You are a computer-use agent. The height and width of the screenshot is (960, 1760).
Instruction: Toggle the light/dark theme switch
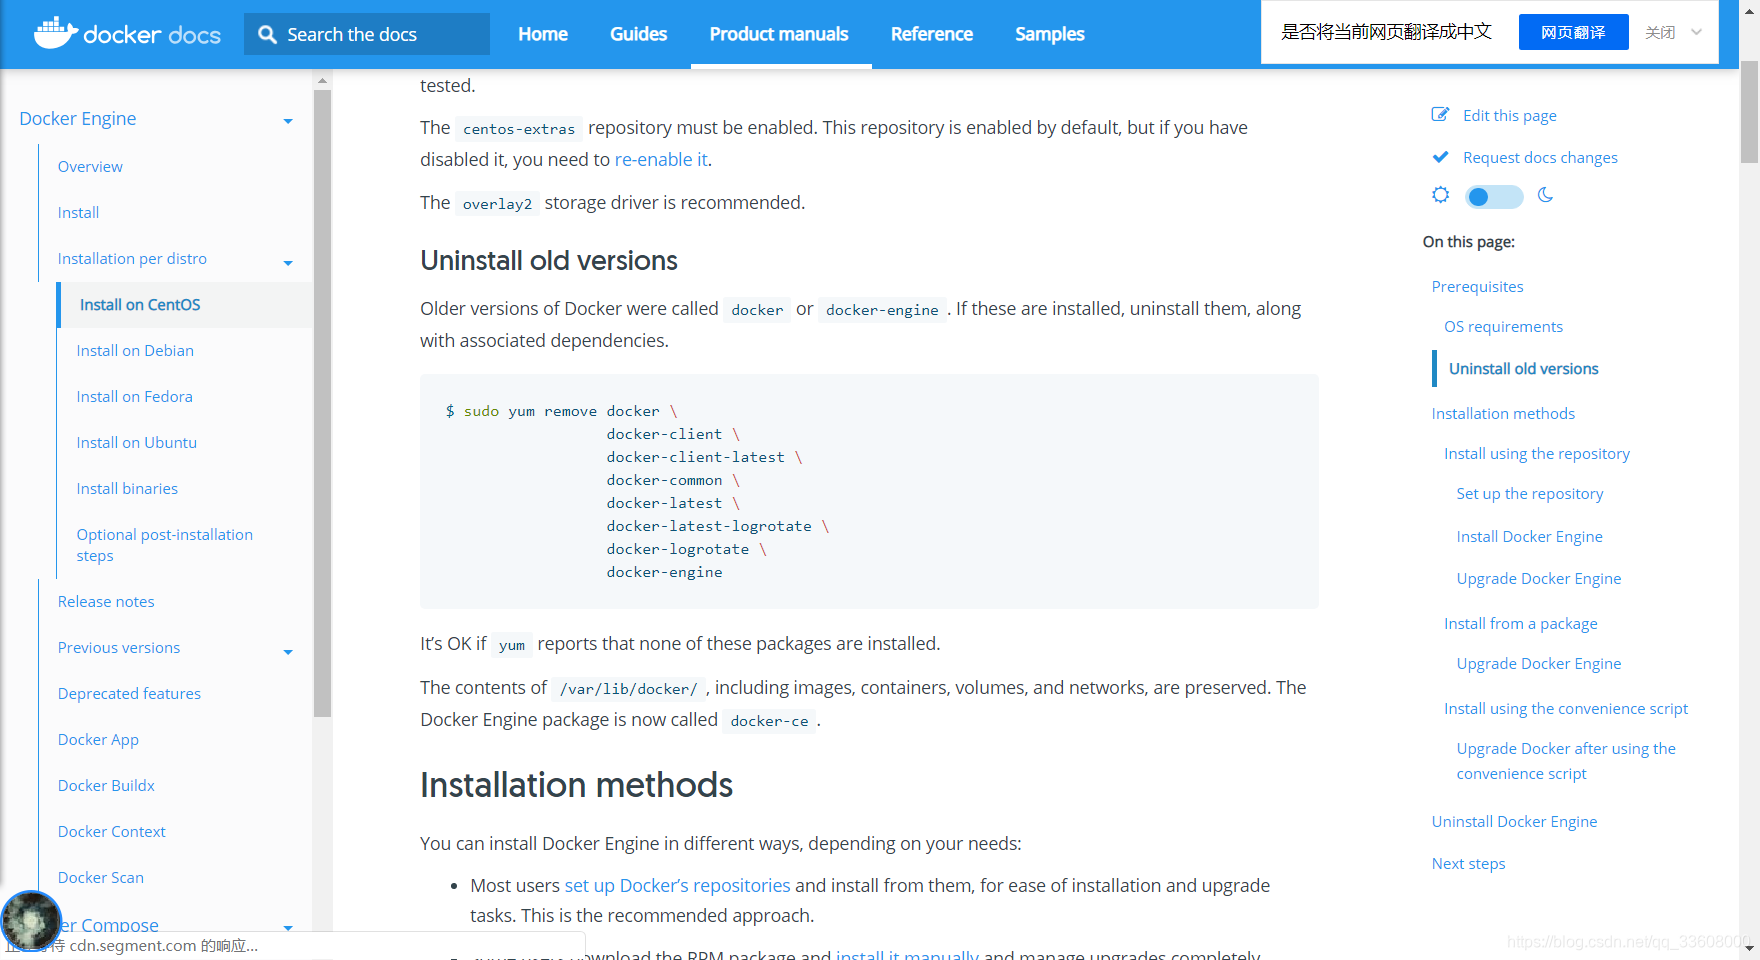pyautogui.click(x=1493, y=197)
